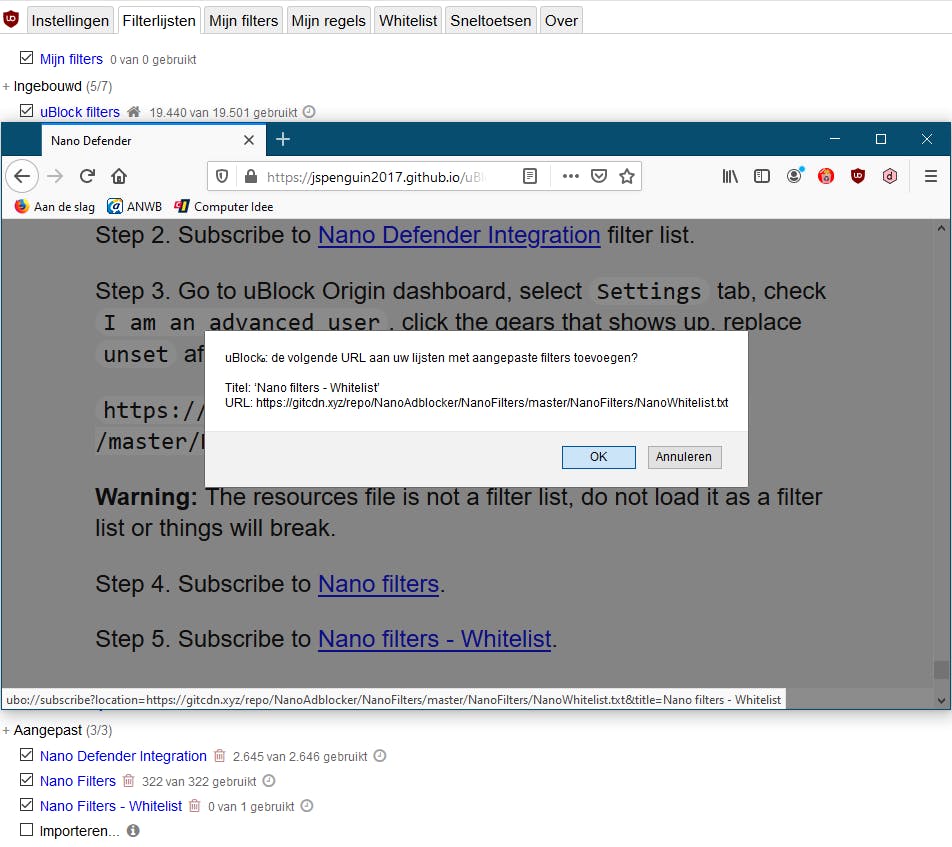Collapse the Aangepast filter group

pyautogui.click(x=6, y=731)
